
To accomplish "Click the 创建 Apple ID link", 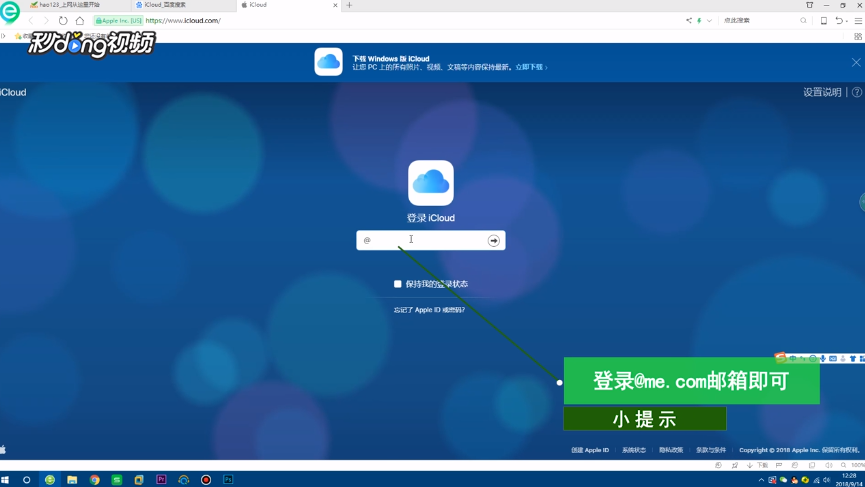I will 590,450.
